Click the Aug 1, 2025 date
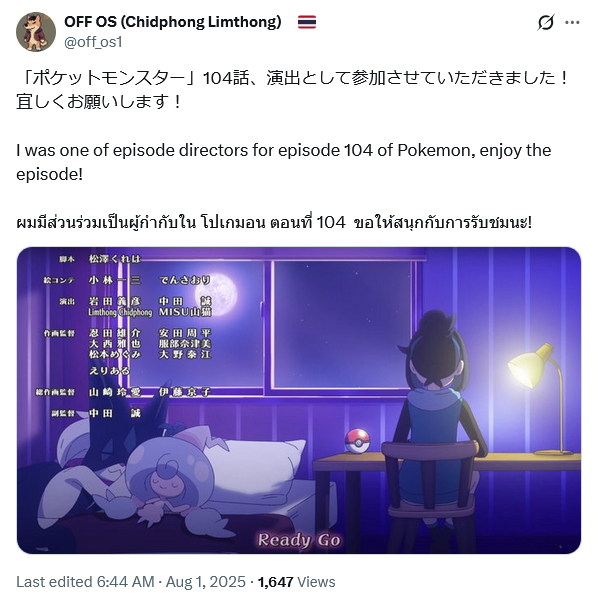The image size is (598, 595). (206, 582)
